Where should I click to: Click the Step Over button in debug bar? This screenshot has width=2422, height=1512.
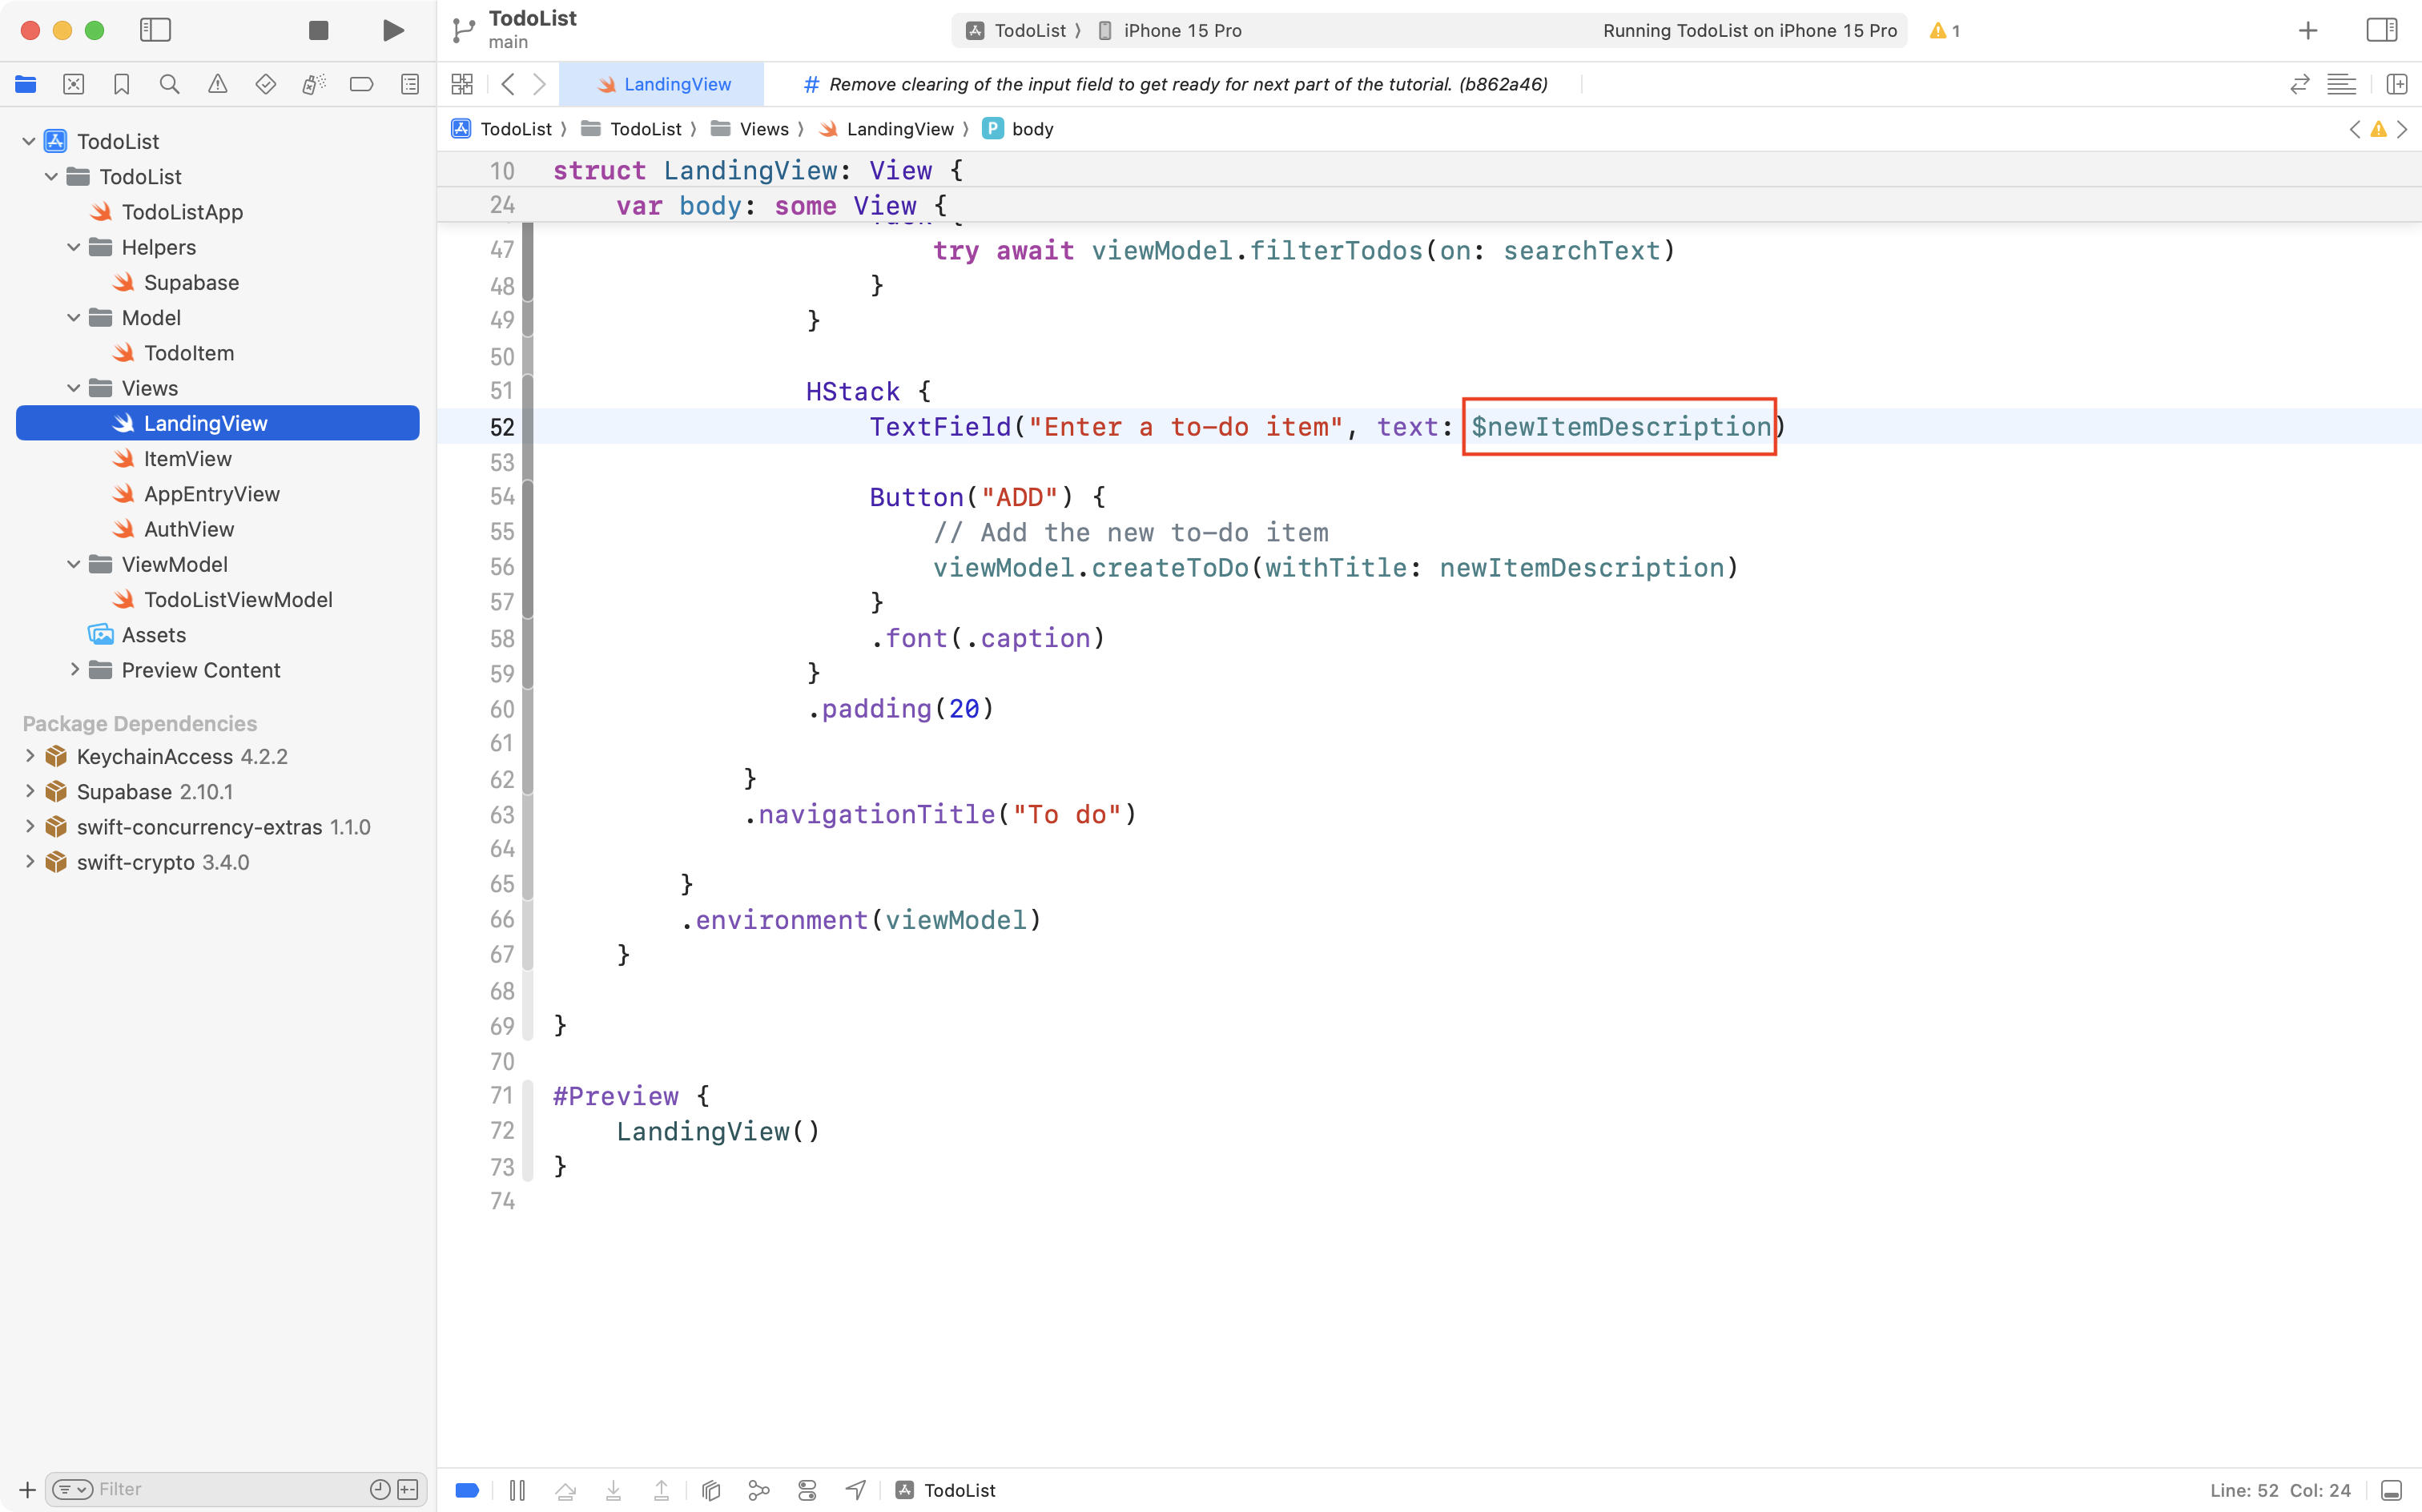point(566,1489)
